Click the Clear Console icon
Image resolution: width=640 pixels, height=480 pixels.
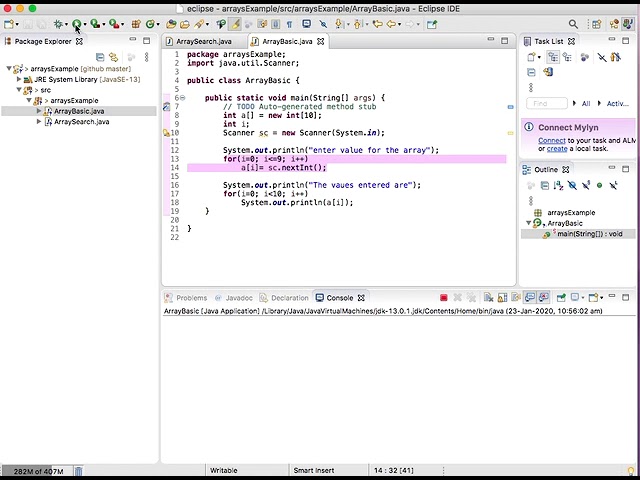click(489, 298)
